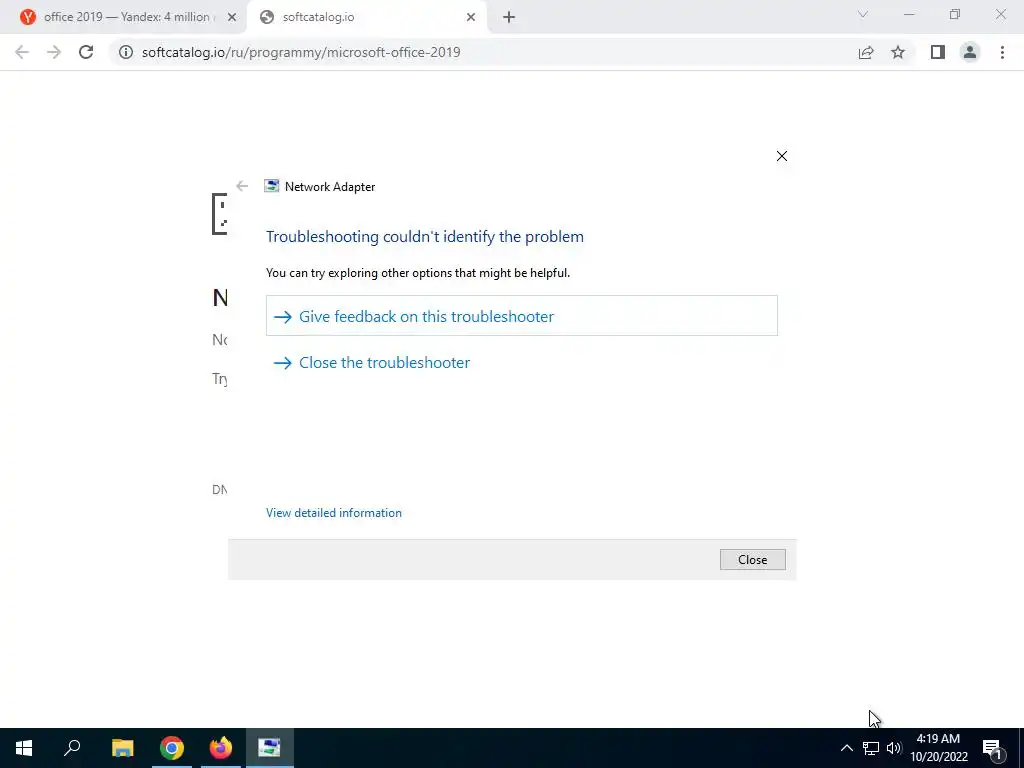Go forward in Chrome history
The width and height of the screenshot is (1024, 768).
coord(54,52)
